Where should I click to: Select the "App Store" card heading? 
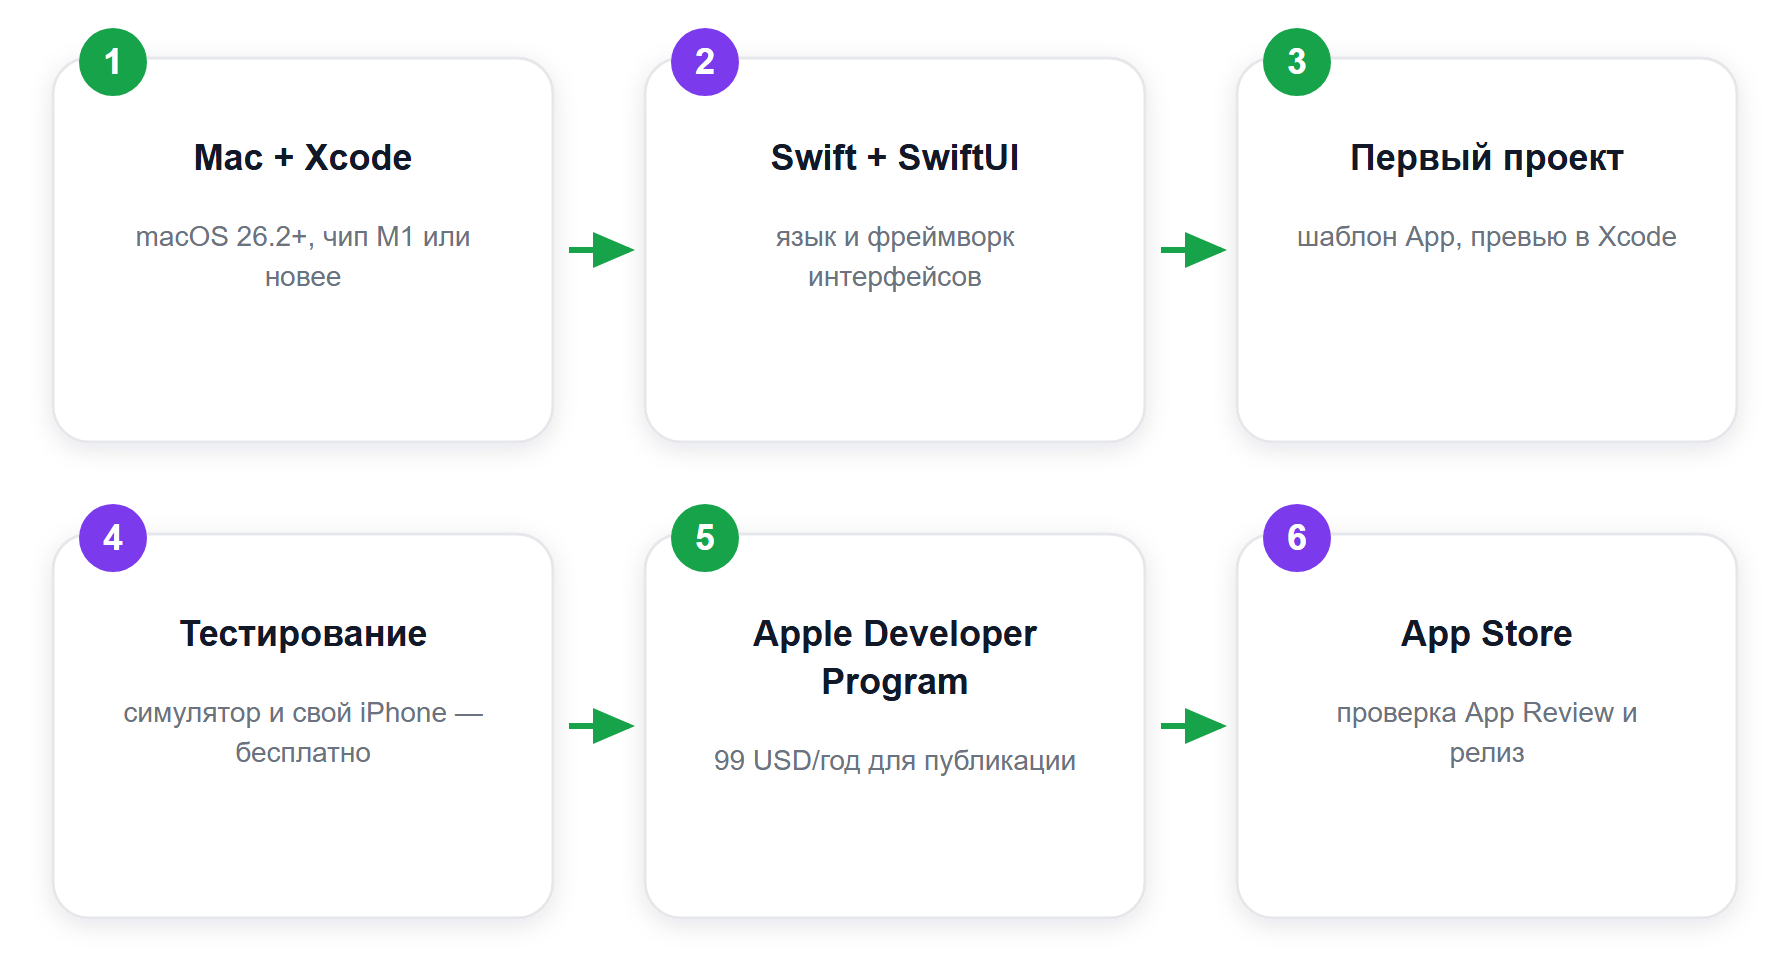(x=1486, y=634)
